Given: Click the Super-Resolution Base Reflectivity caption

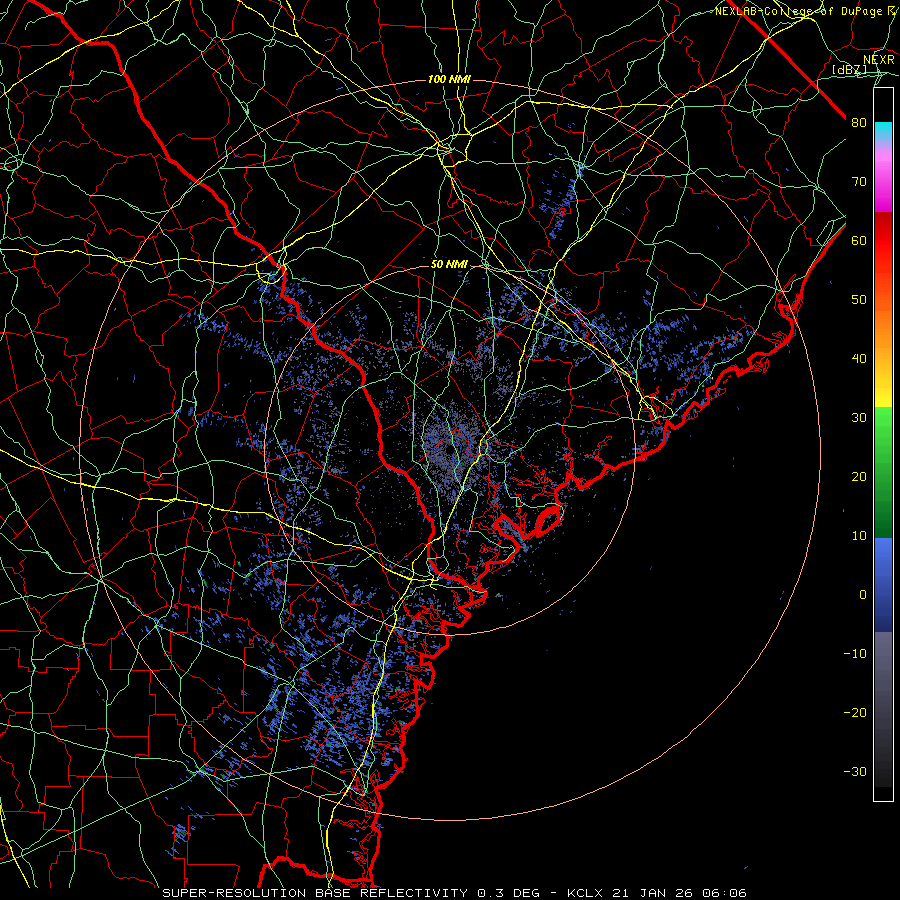Looking at the screenshot, I should coord(315,893).
